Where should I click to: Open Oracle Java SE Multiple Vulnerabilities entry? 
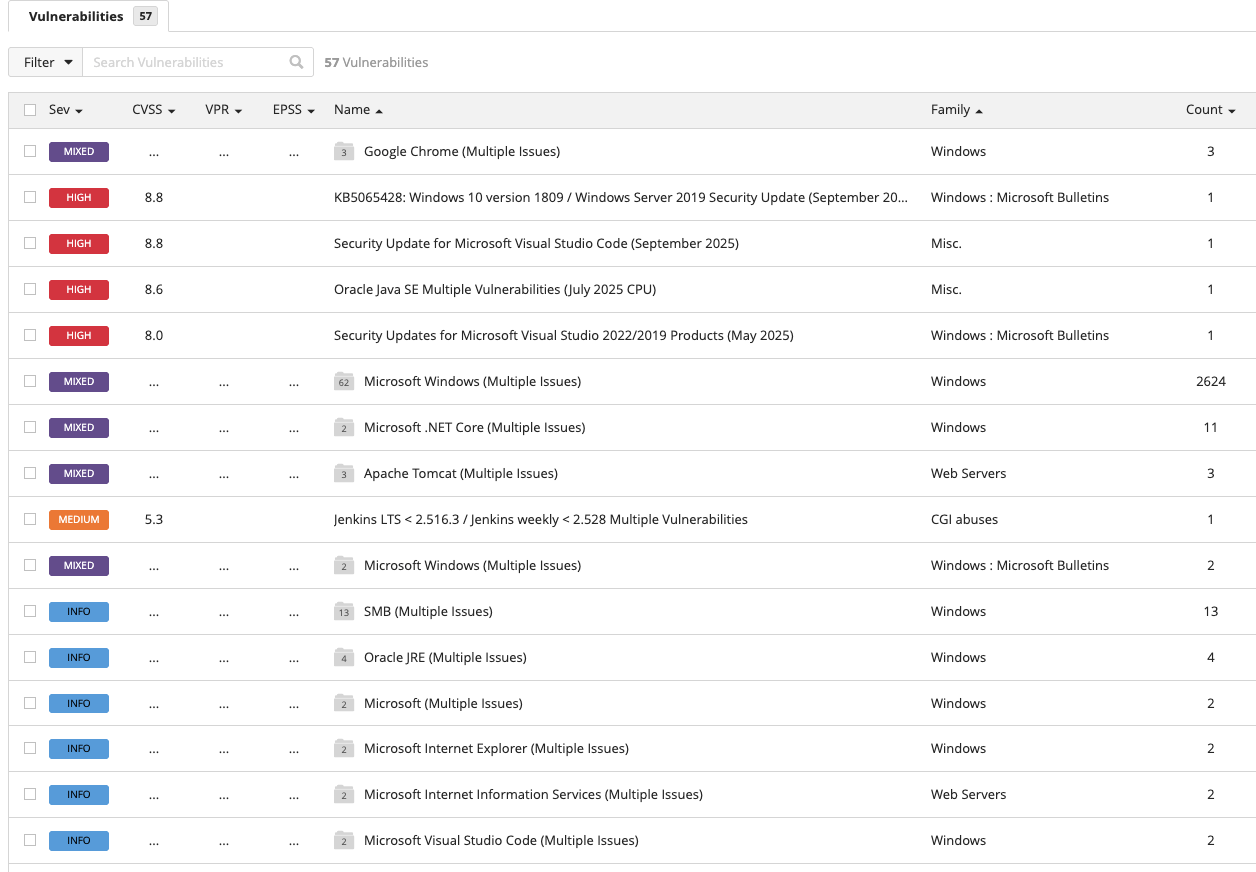(494, 290)
